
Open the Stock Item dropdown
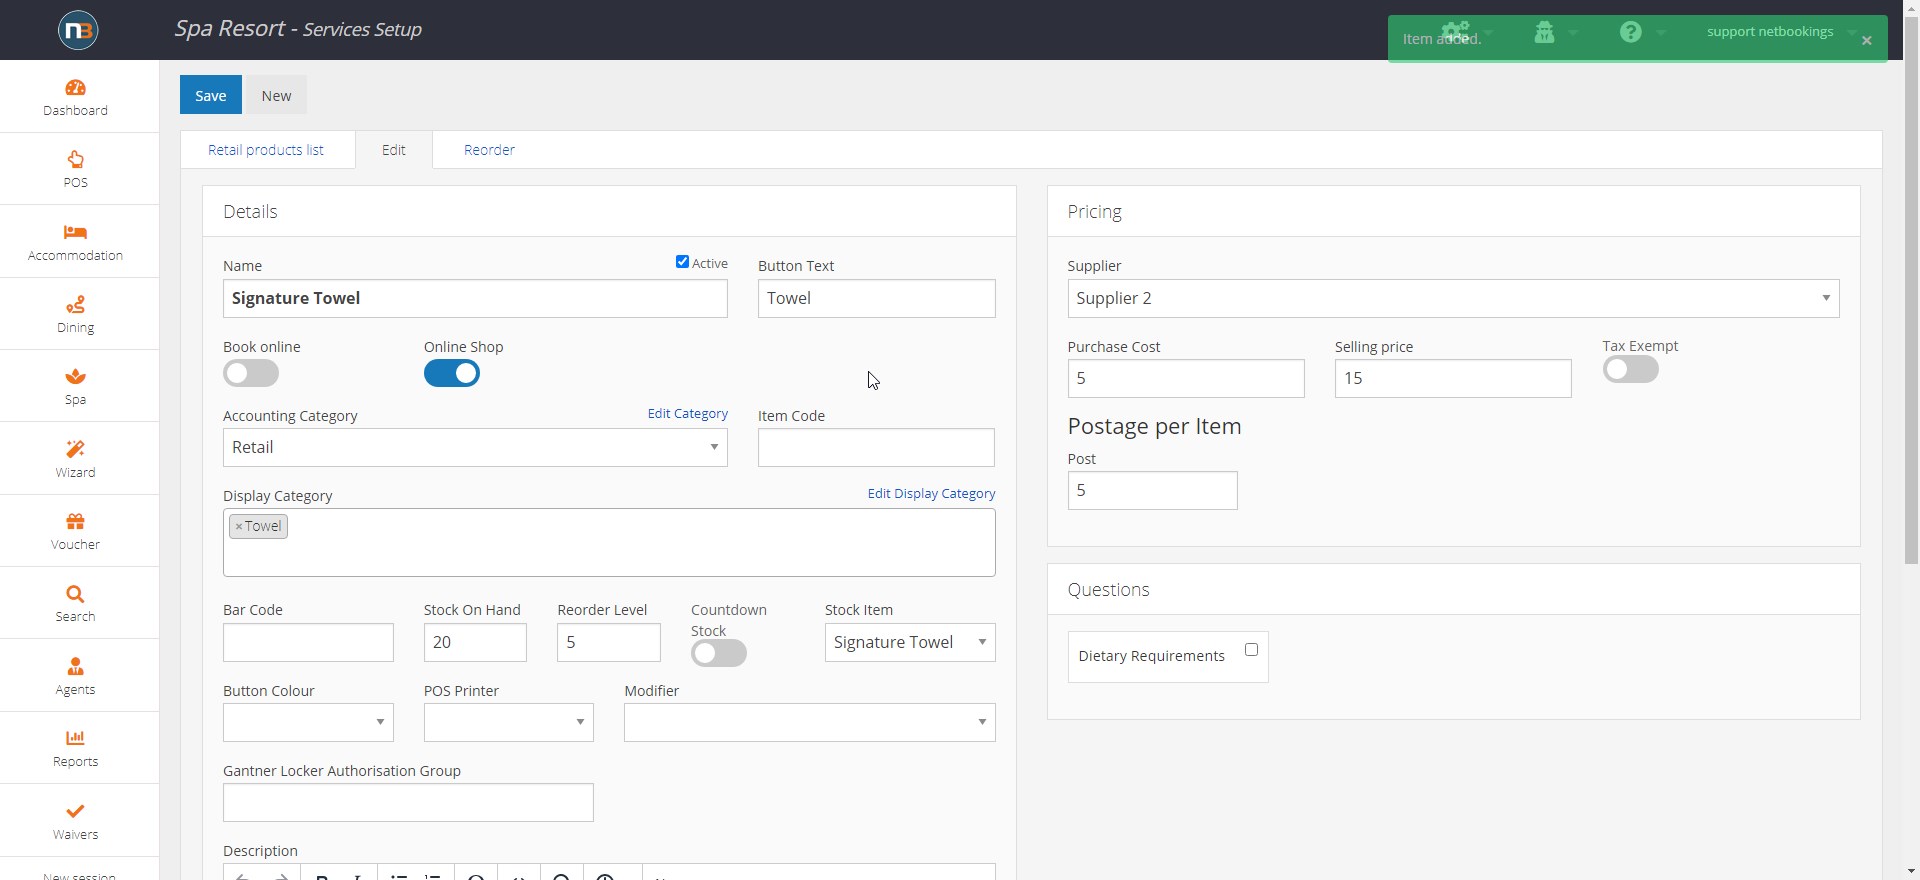pos(909,642)
